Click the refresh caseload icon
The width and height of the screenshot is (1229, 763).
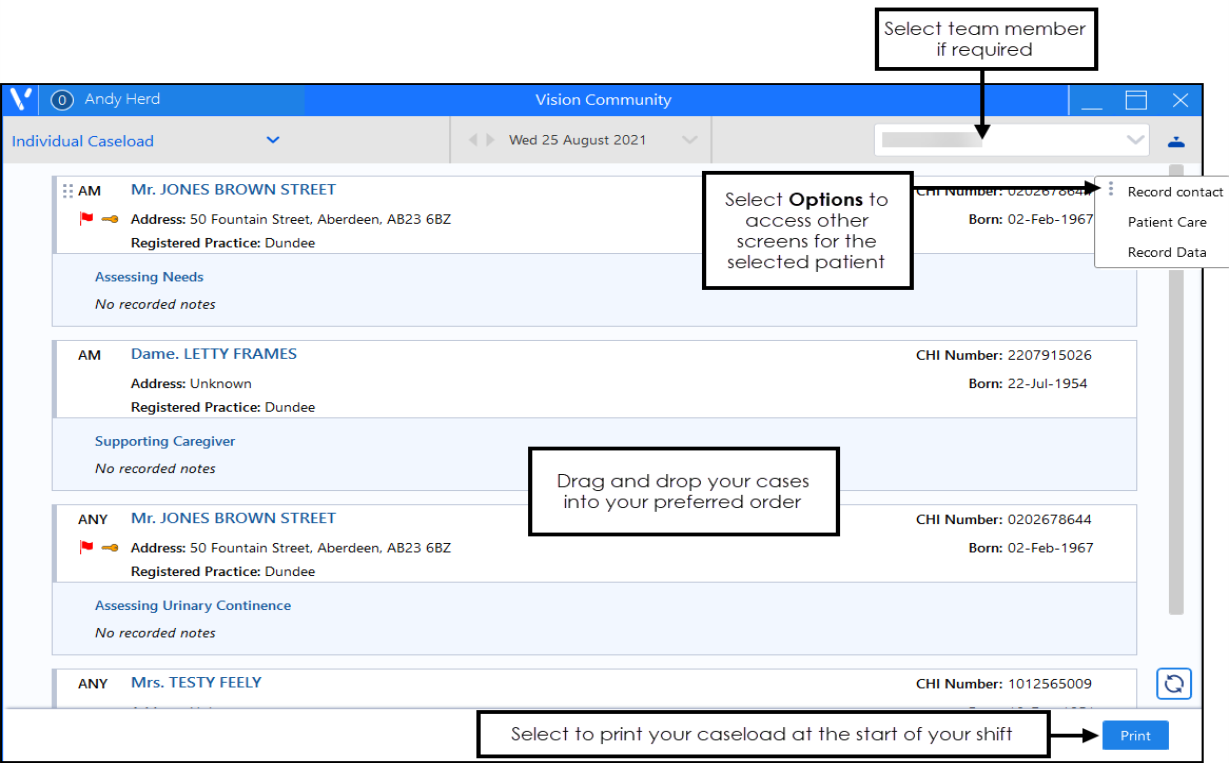tap(1174, 684)
